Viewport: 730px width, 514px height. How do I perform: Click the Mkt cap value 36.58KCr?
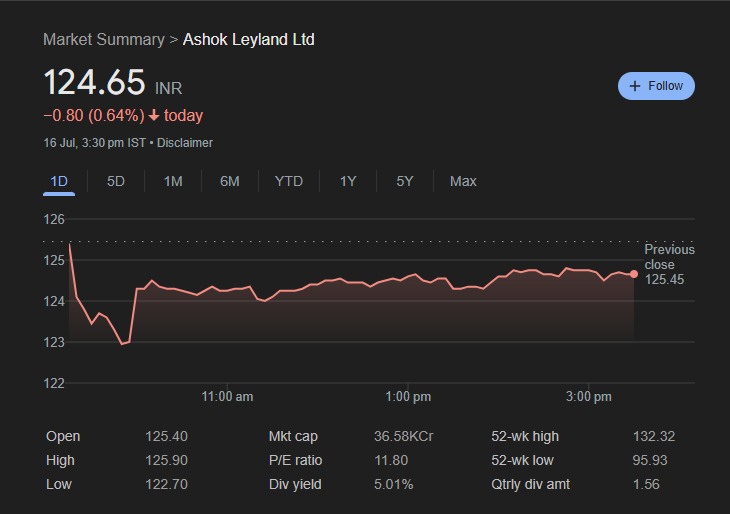[404, 436]
